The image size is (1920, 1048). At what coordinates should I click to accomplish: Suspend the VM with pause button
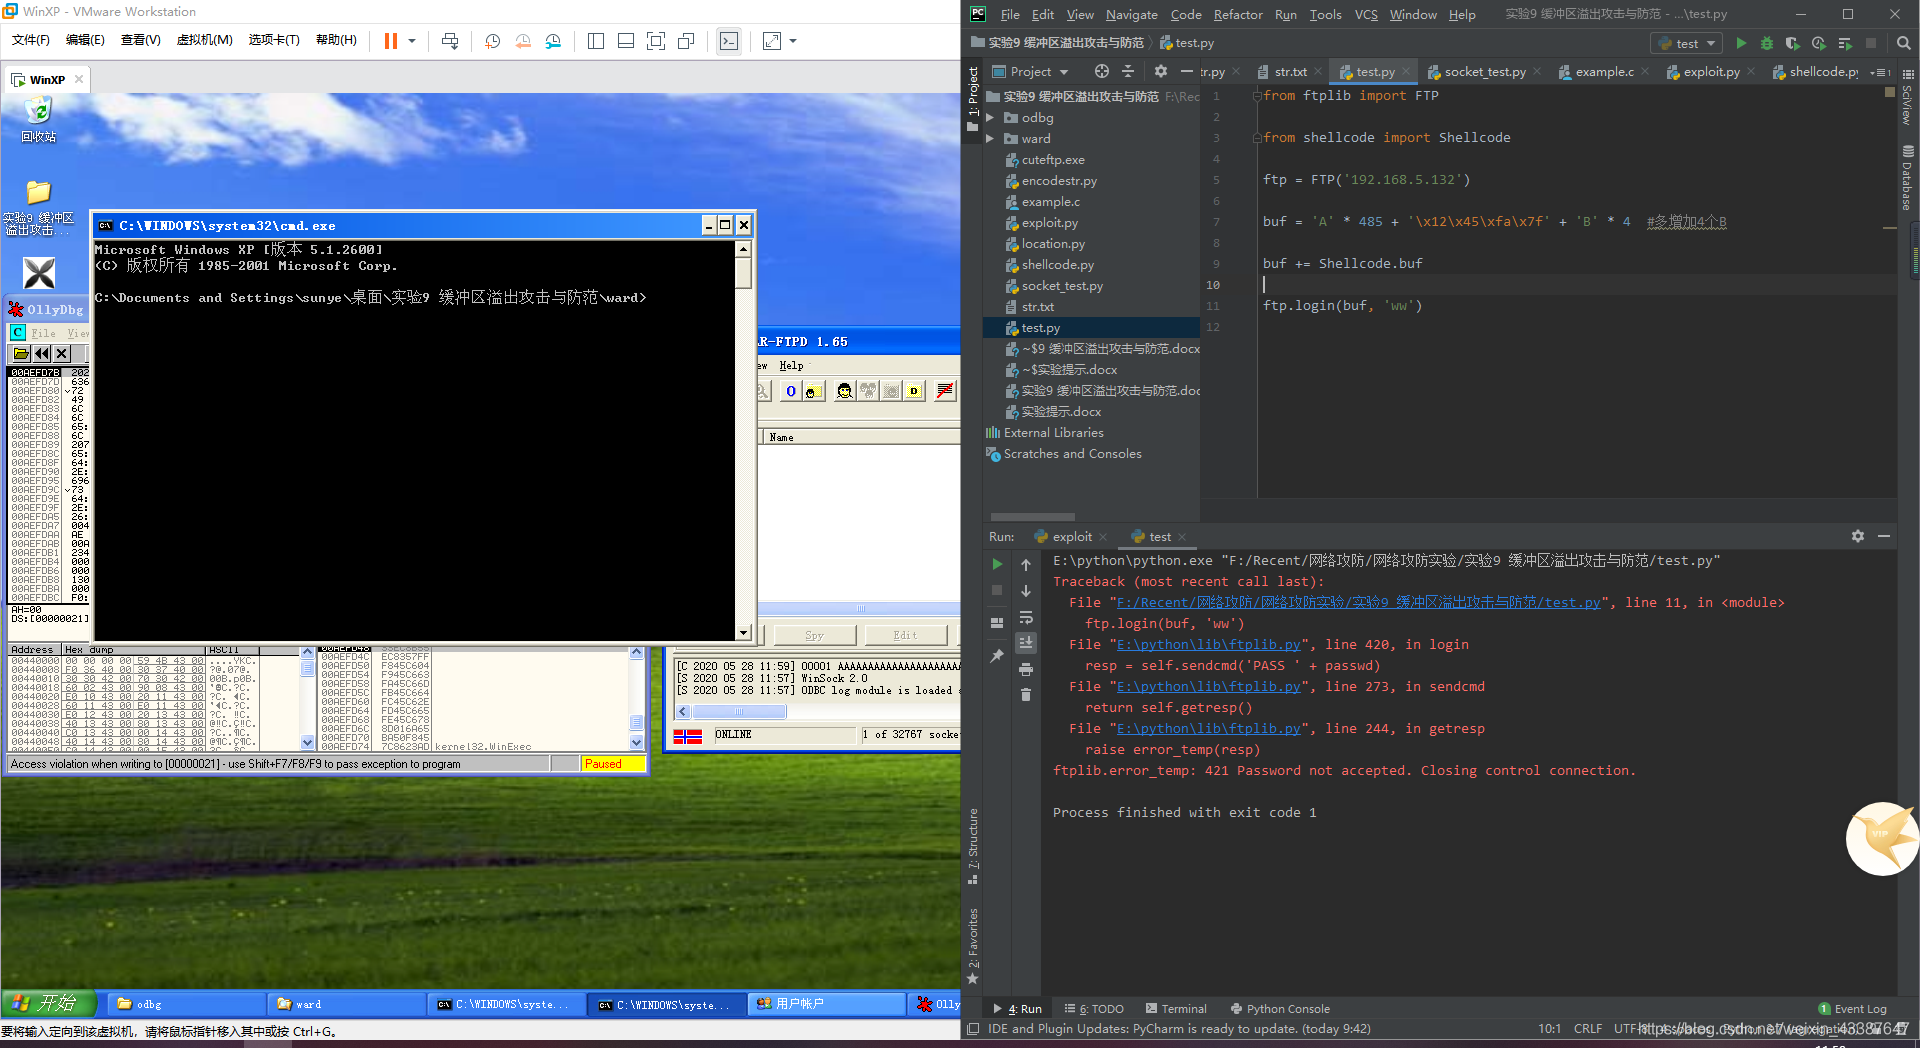[x=390, y=41]
